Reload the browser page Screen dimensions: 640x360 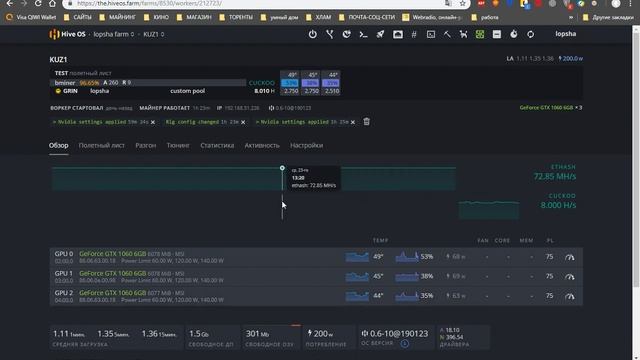pyautogui.click(x=38, y=3)
